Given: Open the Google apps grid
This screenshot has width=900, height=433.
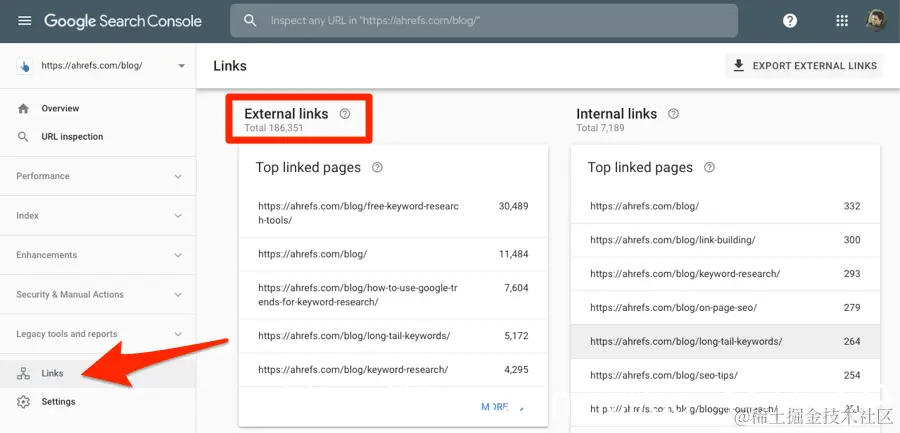Looking at the screenshot, I should pyautogui.click(x=841, y=21).
